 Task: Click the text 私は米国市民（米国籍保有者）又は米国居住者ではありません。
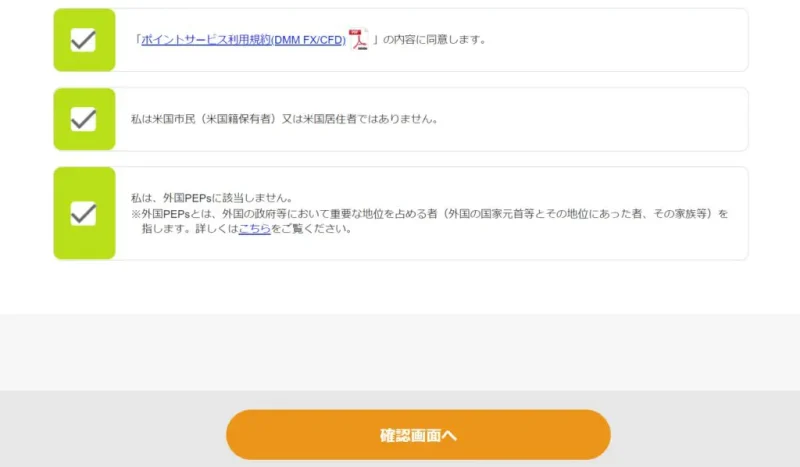point(284,119)
